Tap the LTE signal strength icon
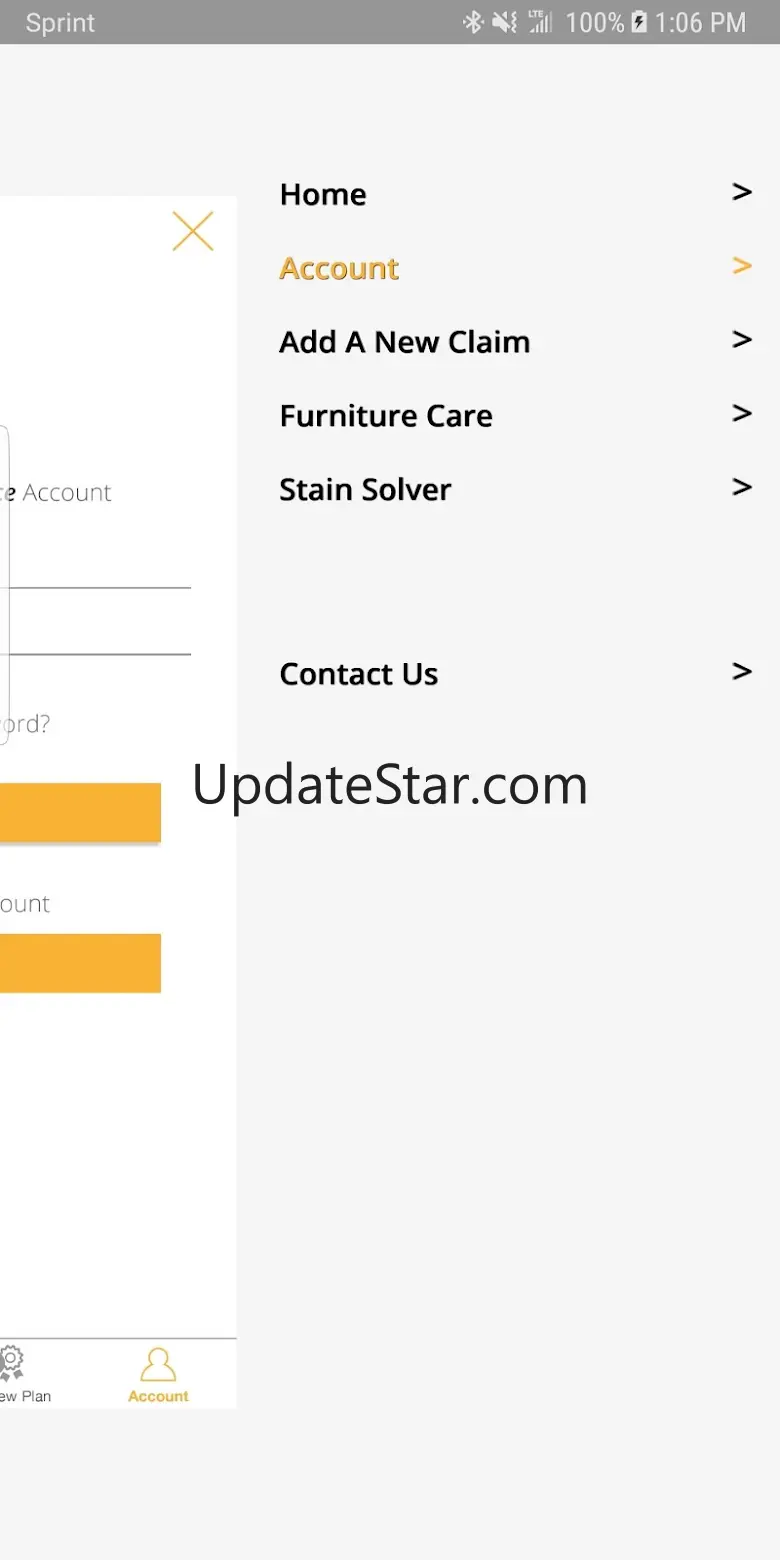The image size is (780, 1560). (x=540, y=22)
